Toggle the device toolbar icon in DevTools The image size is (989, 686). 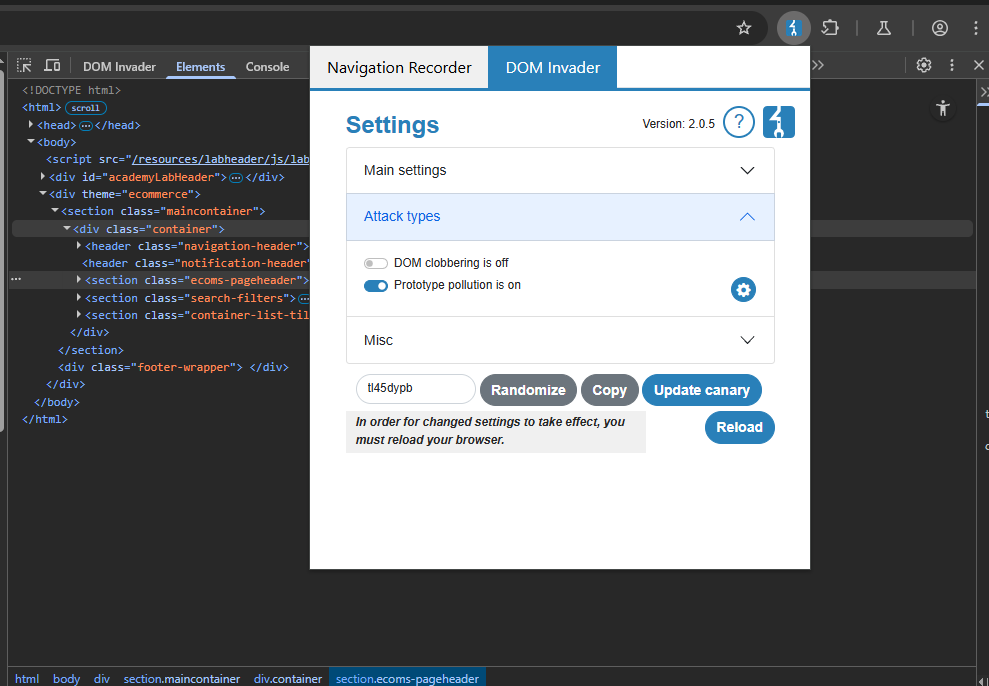pyautogui.click(x=52, y=66)
